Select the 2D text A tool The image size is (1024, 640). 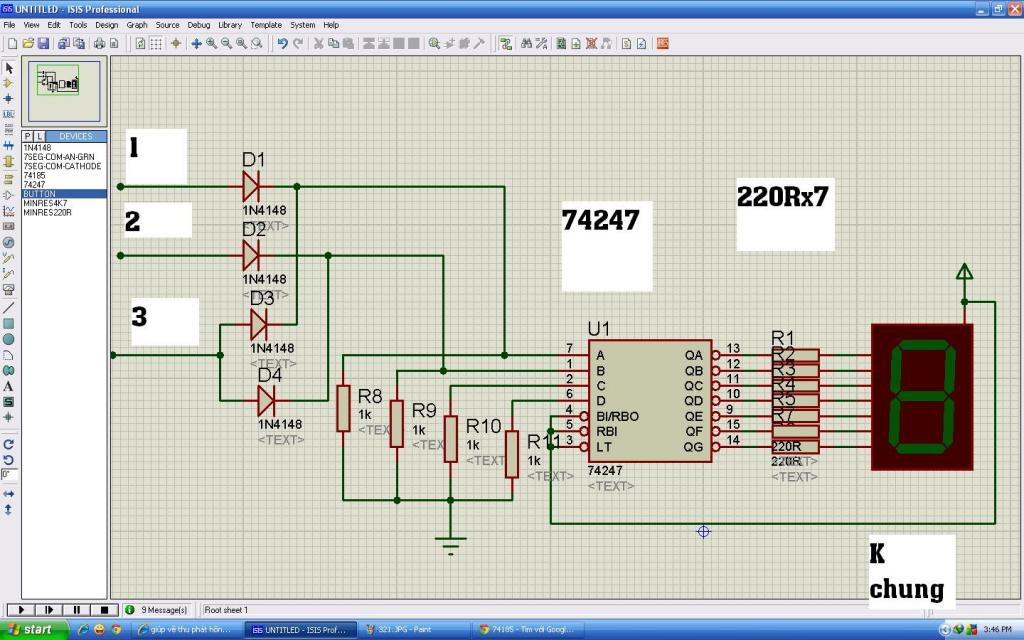click(x=8, y=386)
